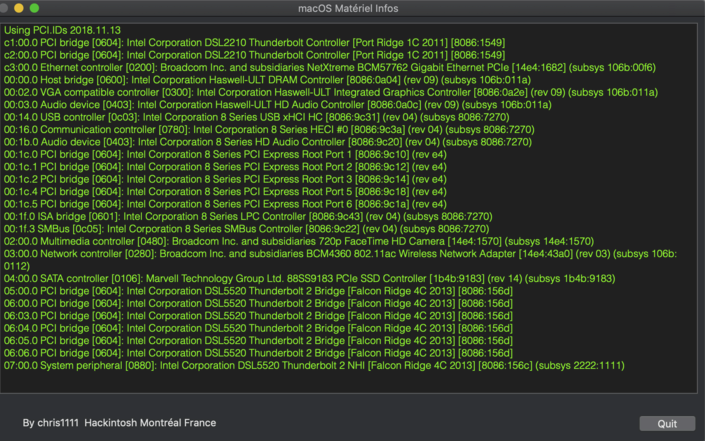Select the 06:04.0 Thunderbolt 2 Bridge line

[x=259, y=328]
